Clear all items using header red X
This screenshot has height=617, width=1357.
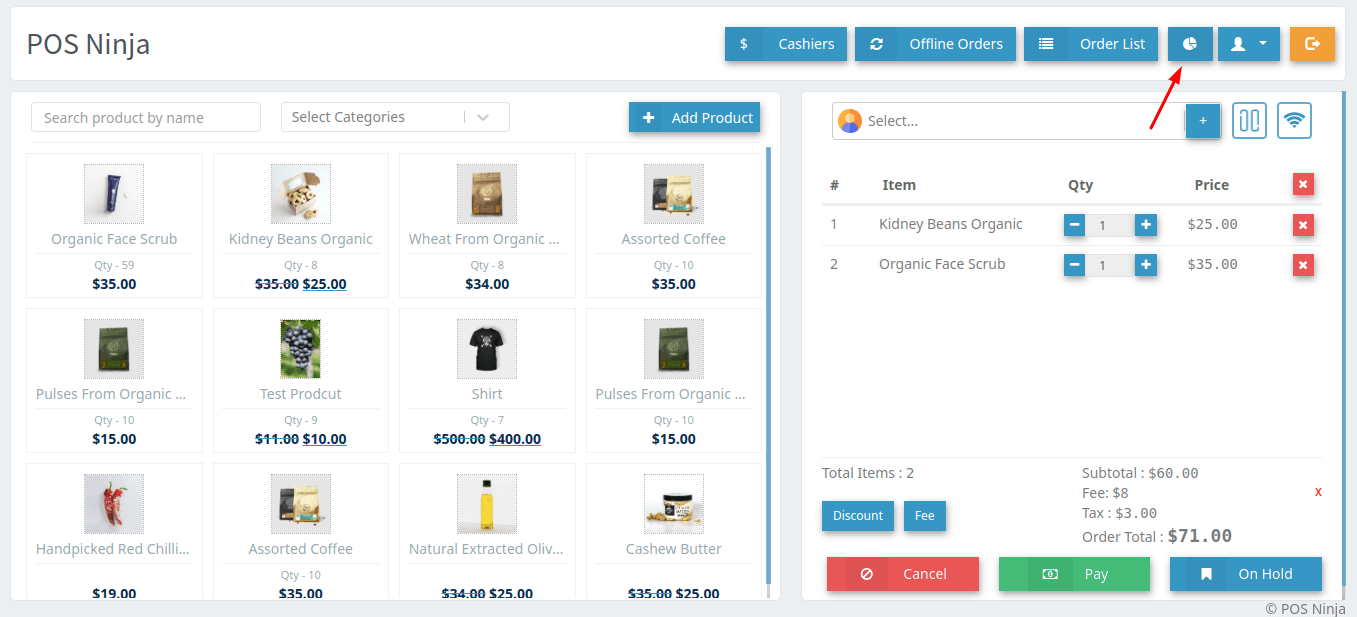[x=1303, y=184]
